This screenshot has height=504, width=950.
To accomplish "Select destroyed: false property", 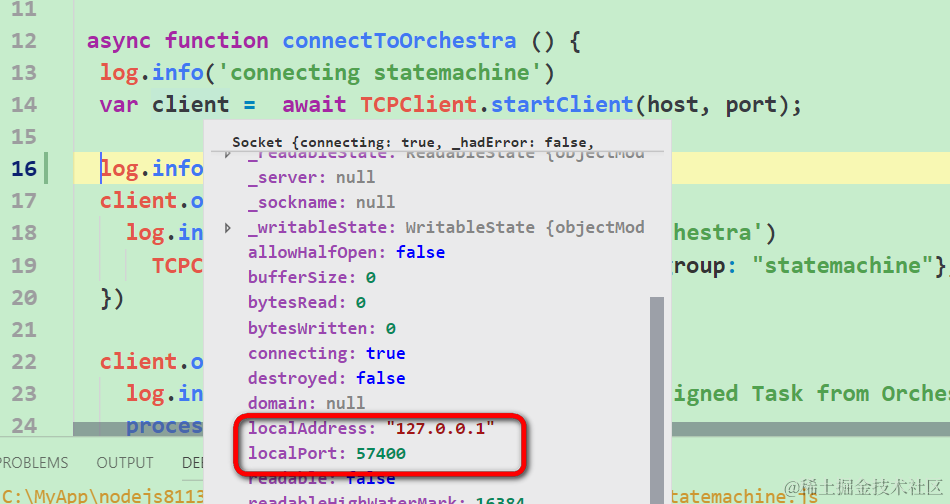I will (x=327, y=378).
